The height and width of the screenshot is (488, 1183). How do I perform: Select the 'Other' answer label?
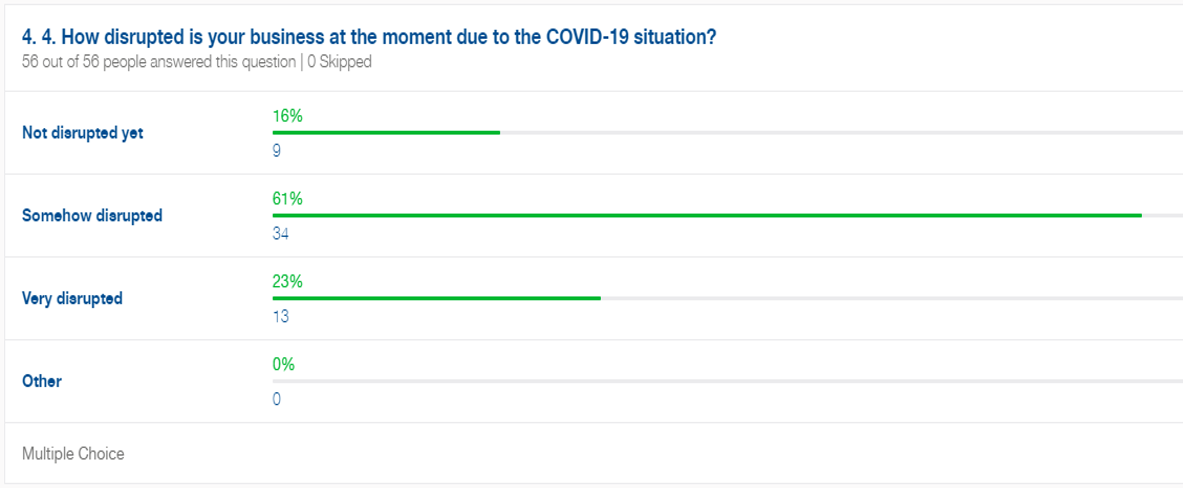41,382
